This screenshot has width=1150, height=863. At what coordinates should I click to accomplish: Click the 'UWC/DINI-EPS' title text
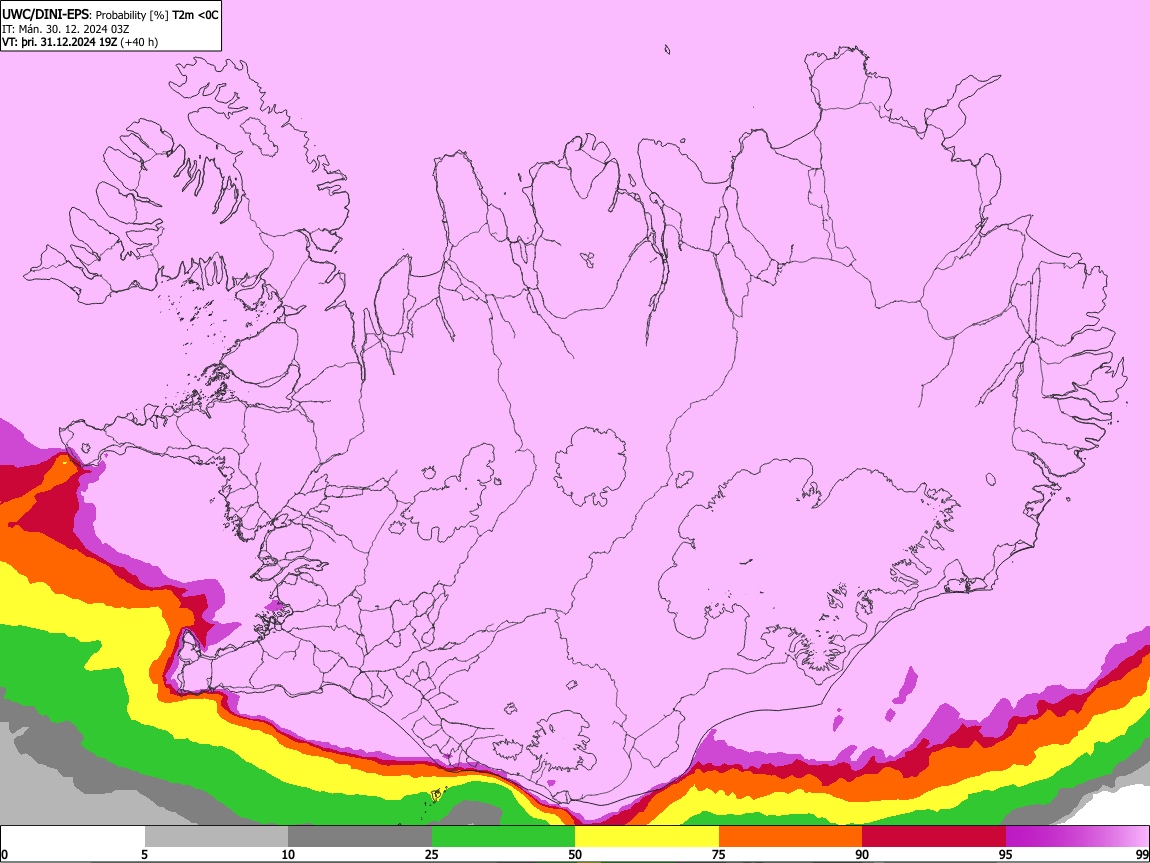pos(45,15)
